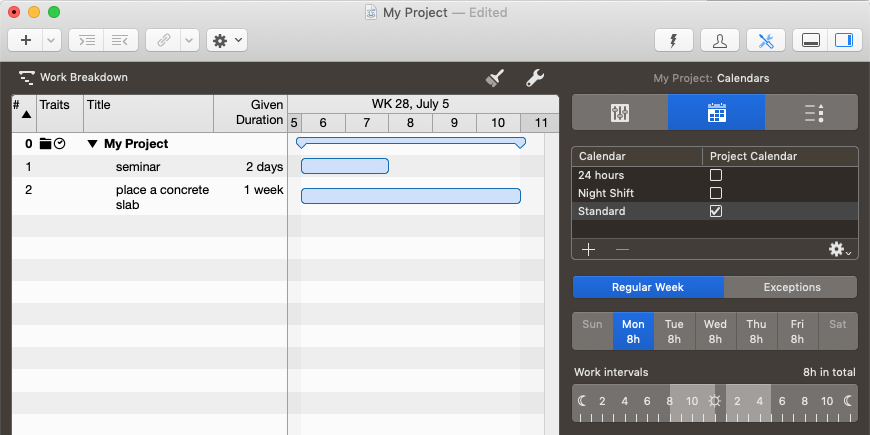The height and width of the screenshot is (435, 870).
Task: Click the concrete slab Gantt bar
Action: 411,196
